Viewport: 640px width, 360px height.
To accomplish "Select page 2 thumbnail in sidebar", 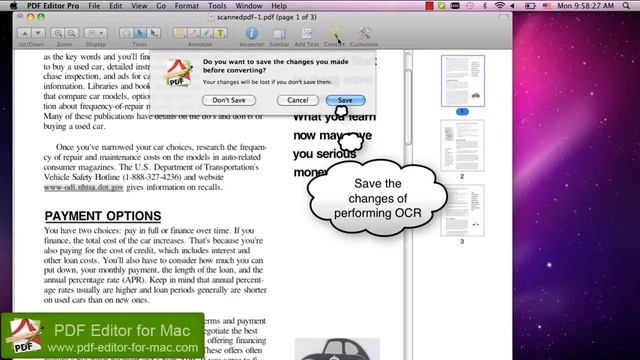I will [x=462, y=145].
